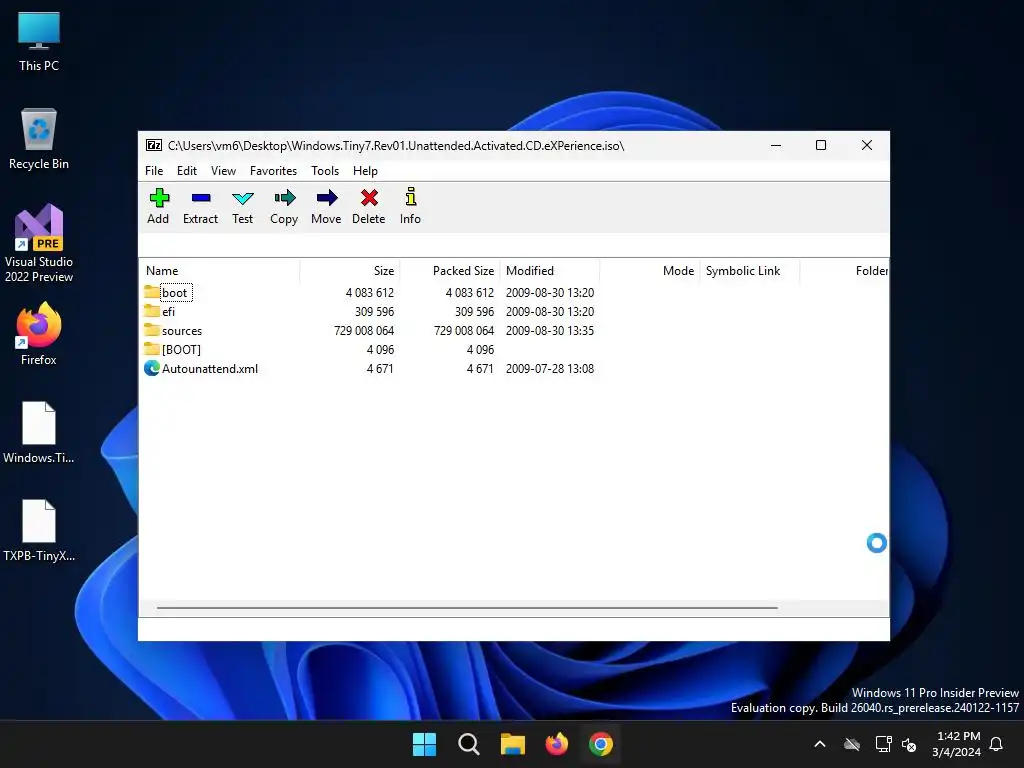Select the 'sources' folder name
The height and width of the screenshot is (768, 1024).
[x=182, y=330]
